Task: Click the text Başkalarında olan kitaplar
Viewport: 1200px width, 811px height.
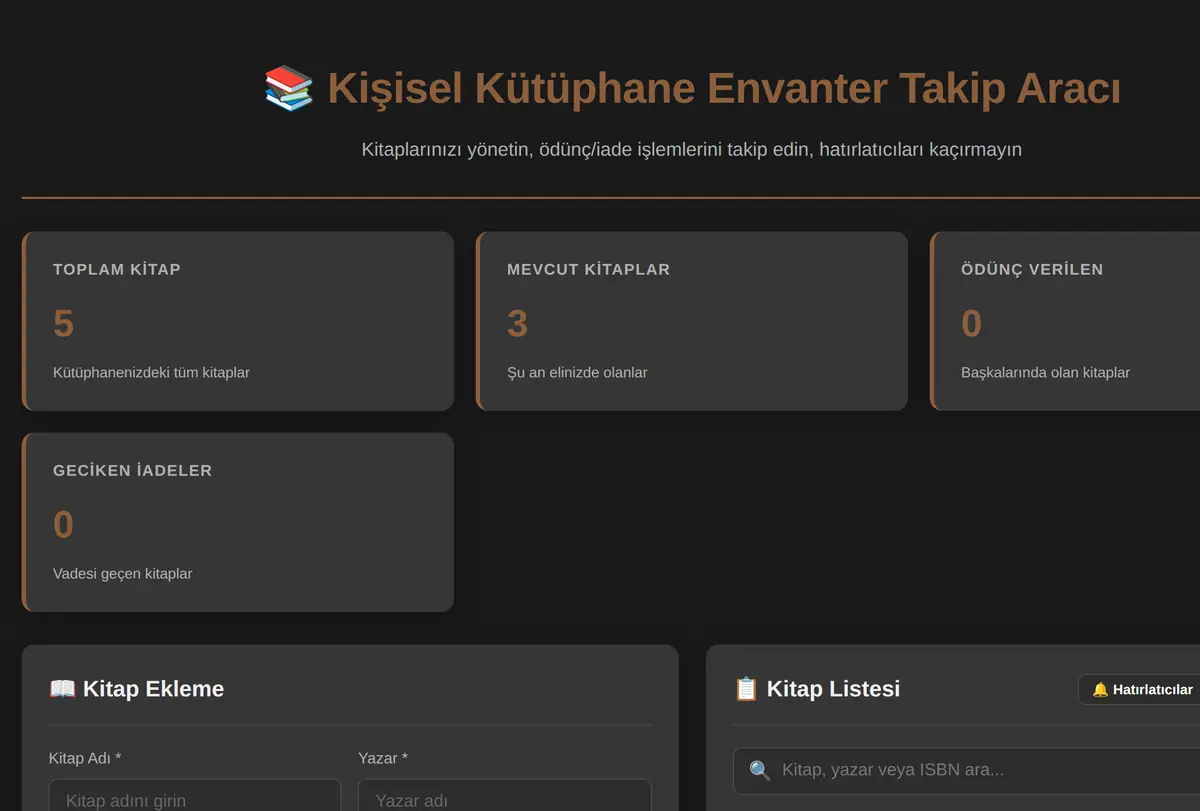Action: 1045,372
